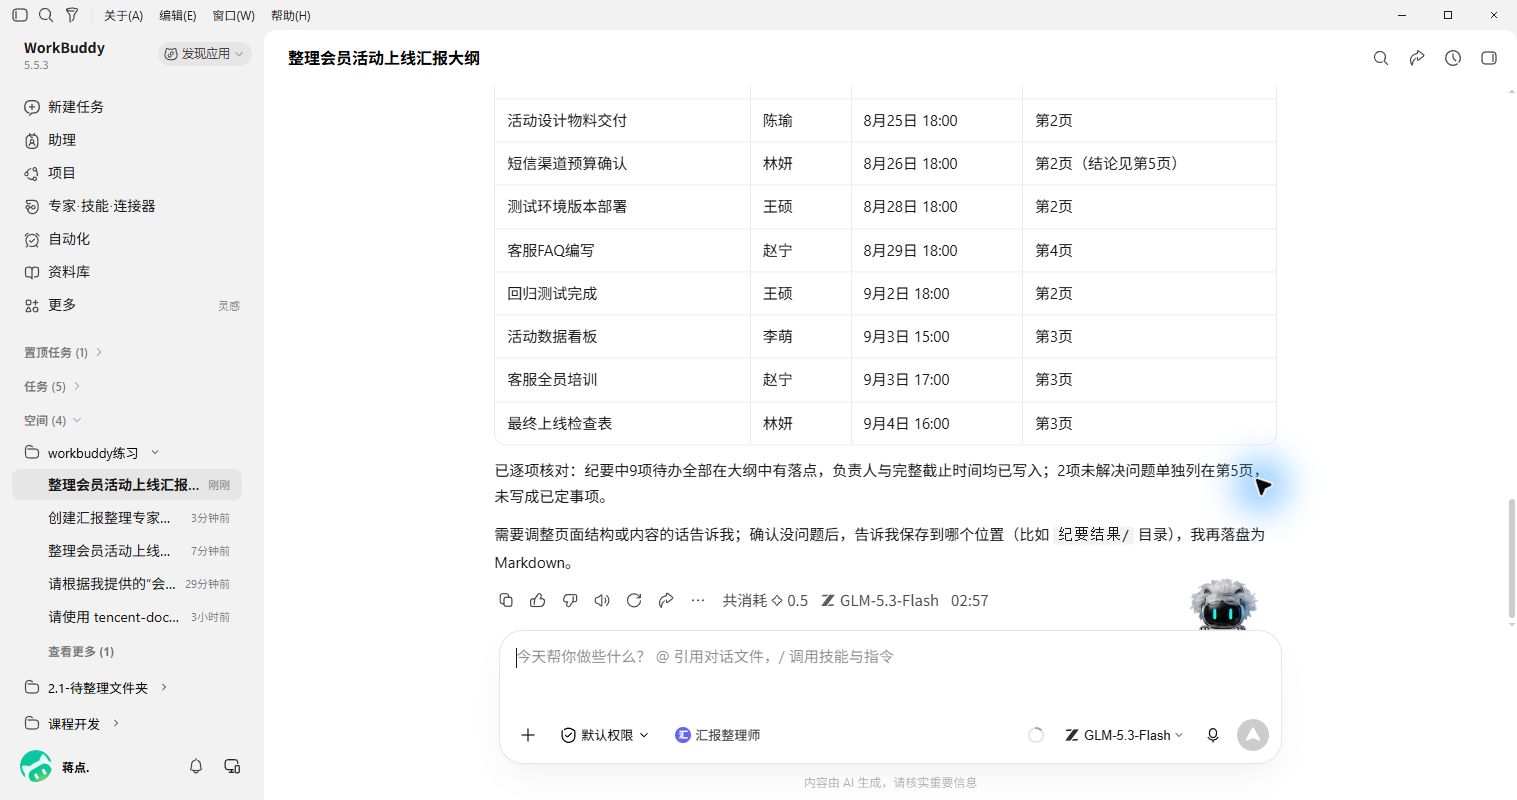Toggle the left sidebar panel icon
The image size is (1517, 800).
20,15
